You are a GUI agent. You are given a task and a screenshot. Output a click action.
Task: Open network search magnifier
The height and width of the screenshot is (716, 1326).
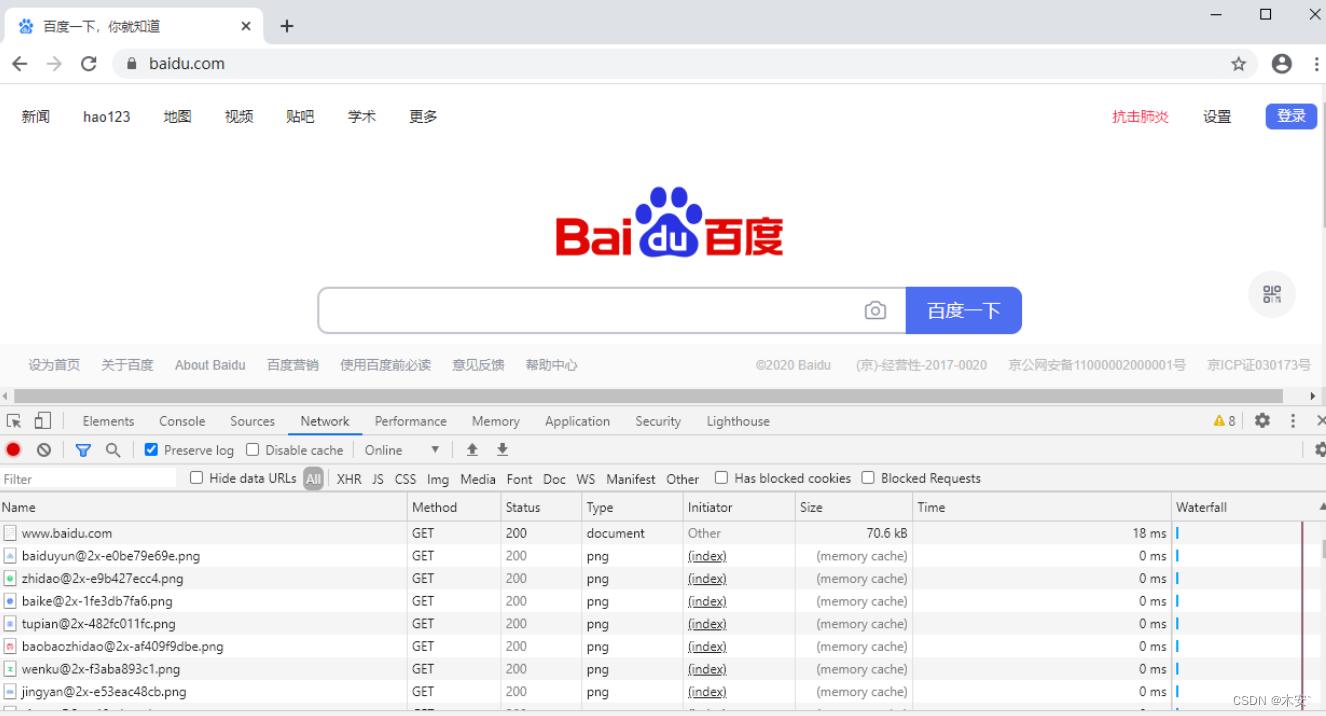click(x=113, y=450)
